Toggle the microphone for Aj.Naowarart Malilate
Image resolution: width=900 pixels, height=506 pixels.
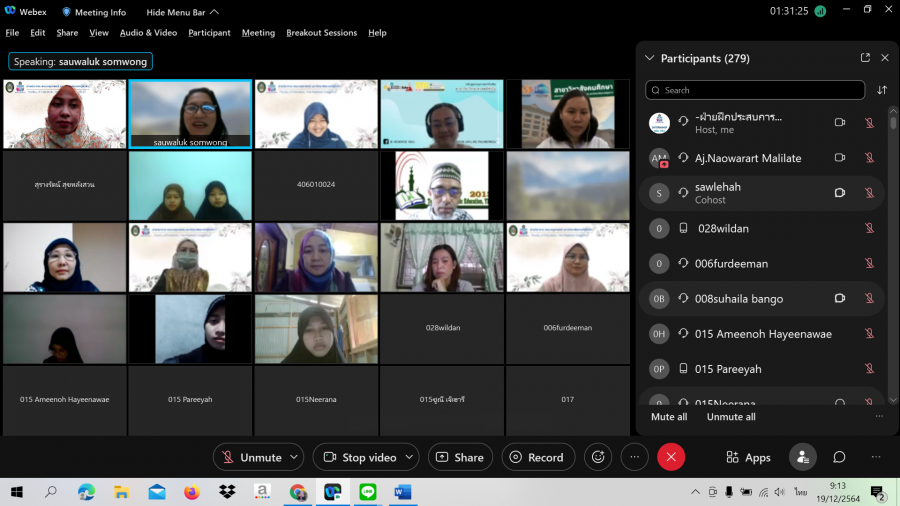click(x=869, y=158)
